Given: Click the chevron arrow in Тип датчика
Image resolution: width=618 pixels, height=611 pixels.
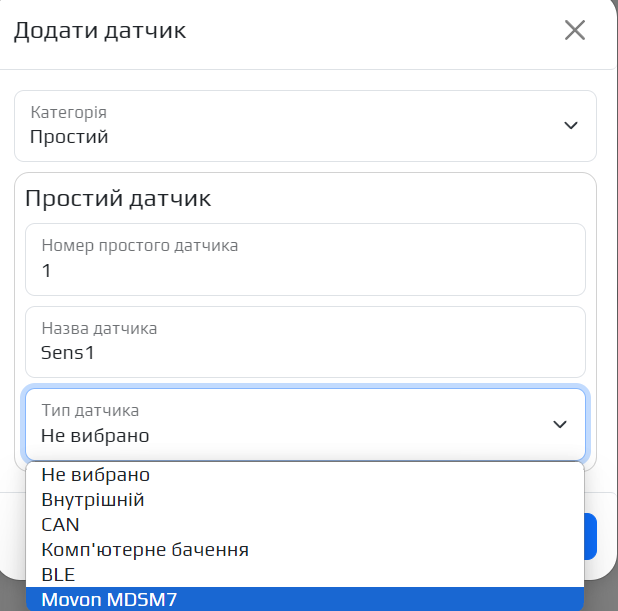Looking at the screenshot, I should pyautogui.click(x=560, y=424).
